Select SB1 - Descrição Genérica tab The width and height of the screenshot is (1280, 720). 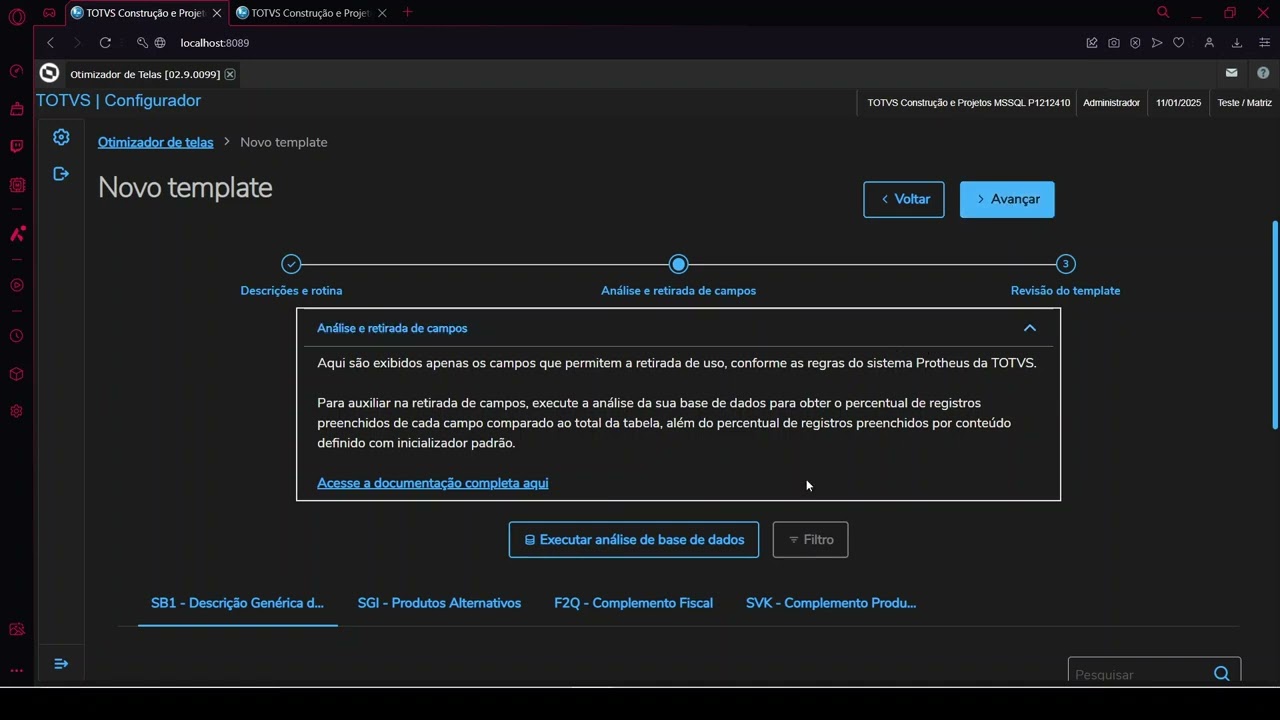click(238, 603)
